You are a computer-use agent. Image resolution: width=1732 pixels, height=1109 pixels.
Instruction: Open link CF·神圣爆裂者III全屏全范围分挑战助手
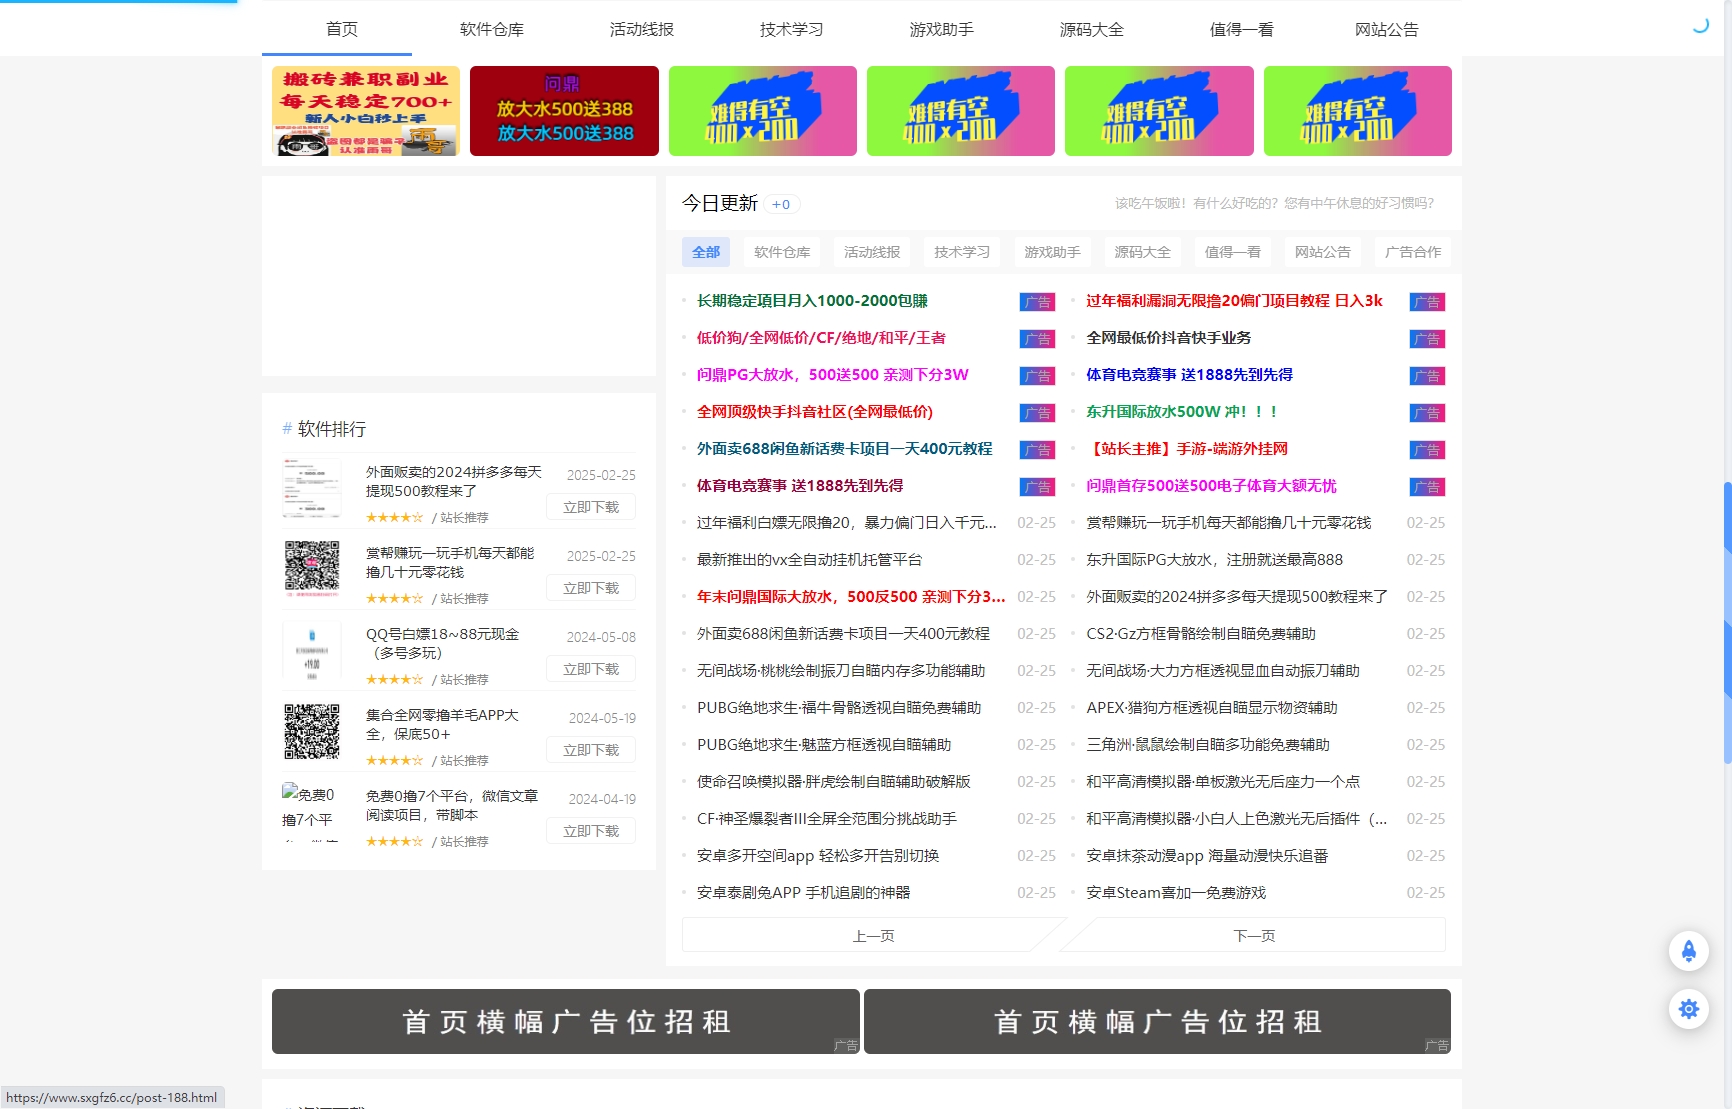click(827, 819)
